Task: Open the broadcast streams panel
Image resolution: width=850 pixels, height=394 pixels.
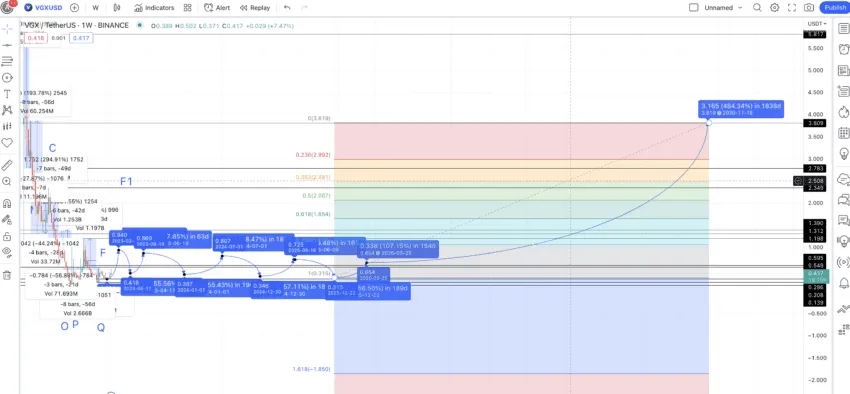Action: (843, 262)
